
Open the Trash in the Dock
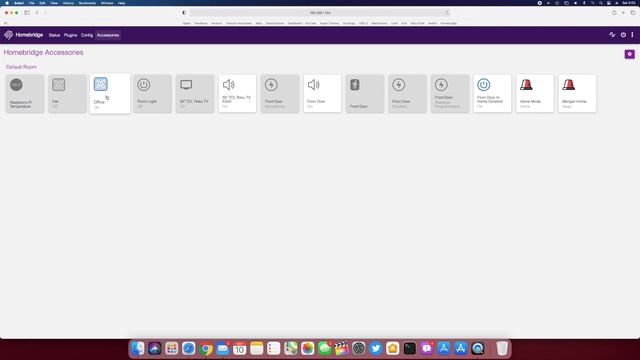(x=502, y=348)
